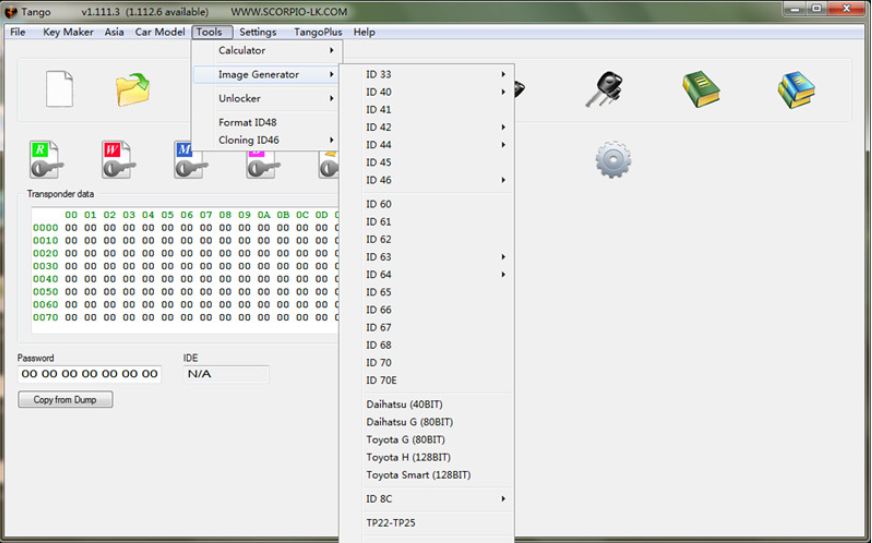Expand the ID 46 submenu

(x=427, y=180)
